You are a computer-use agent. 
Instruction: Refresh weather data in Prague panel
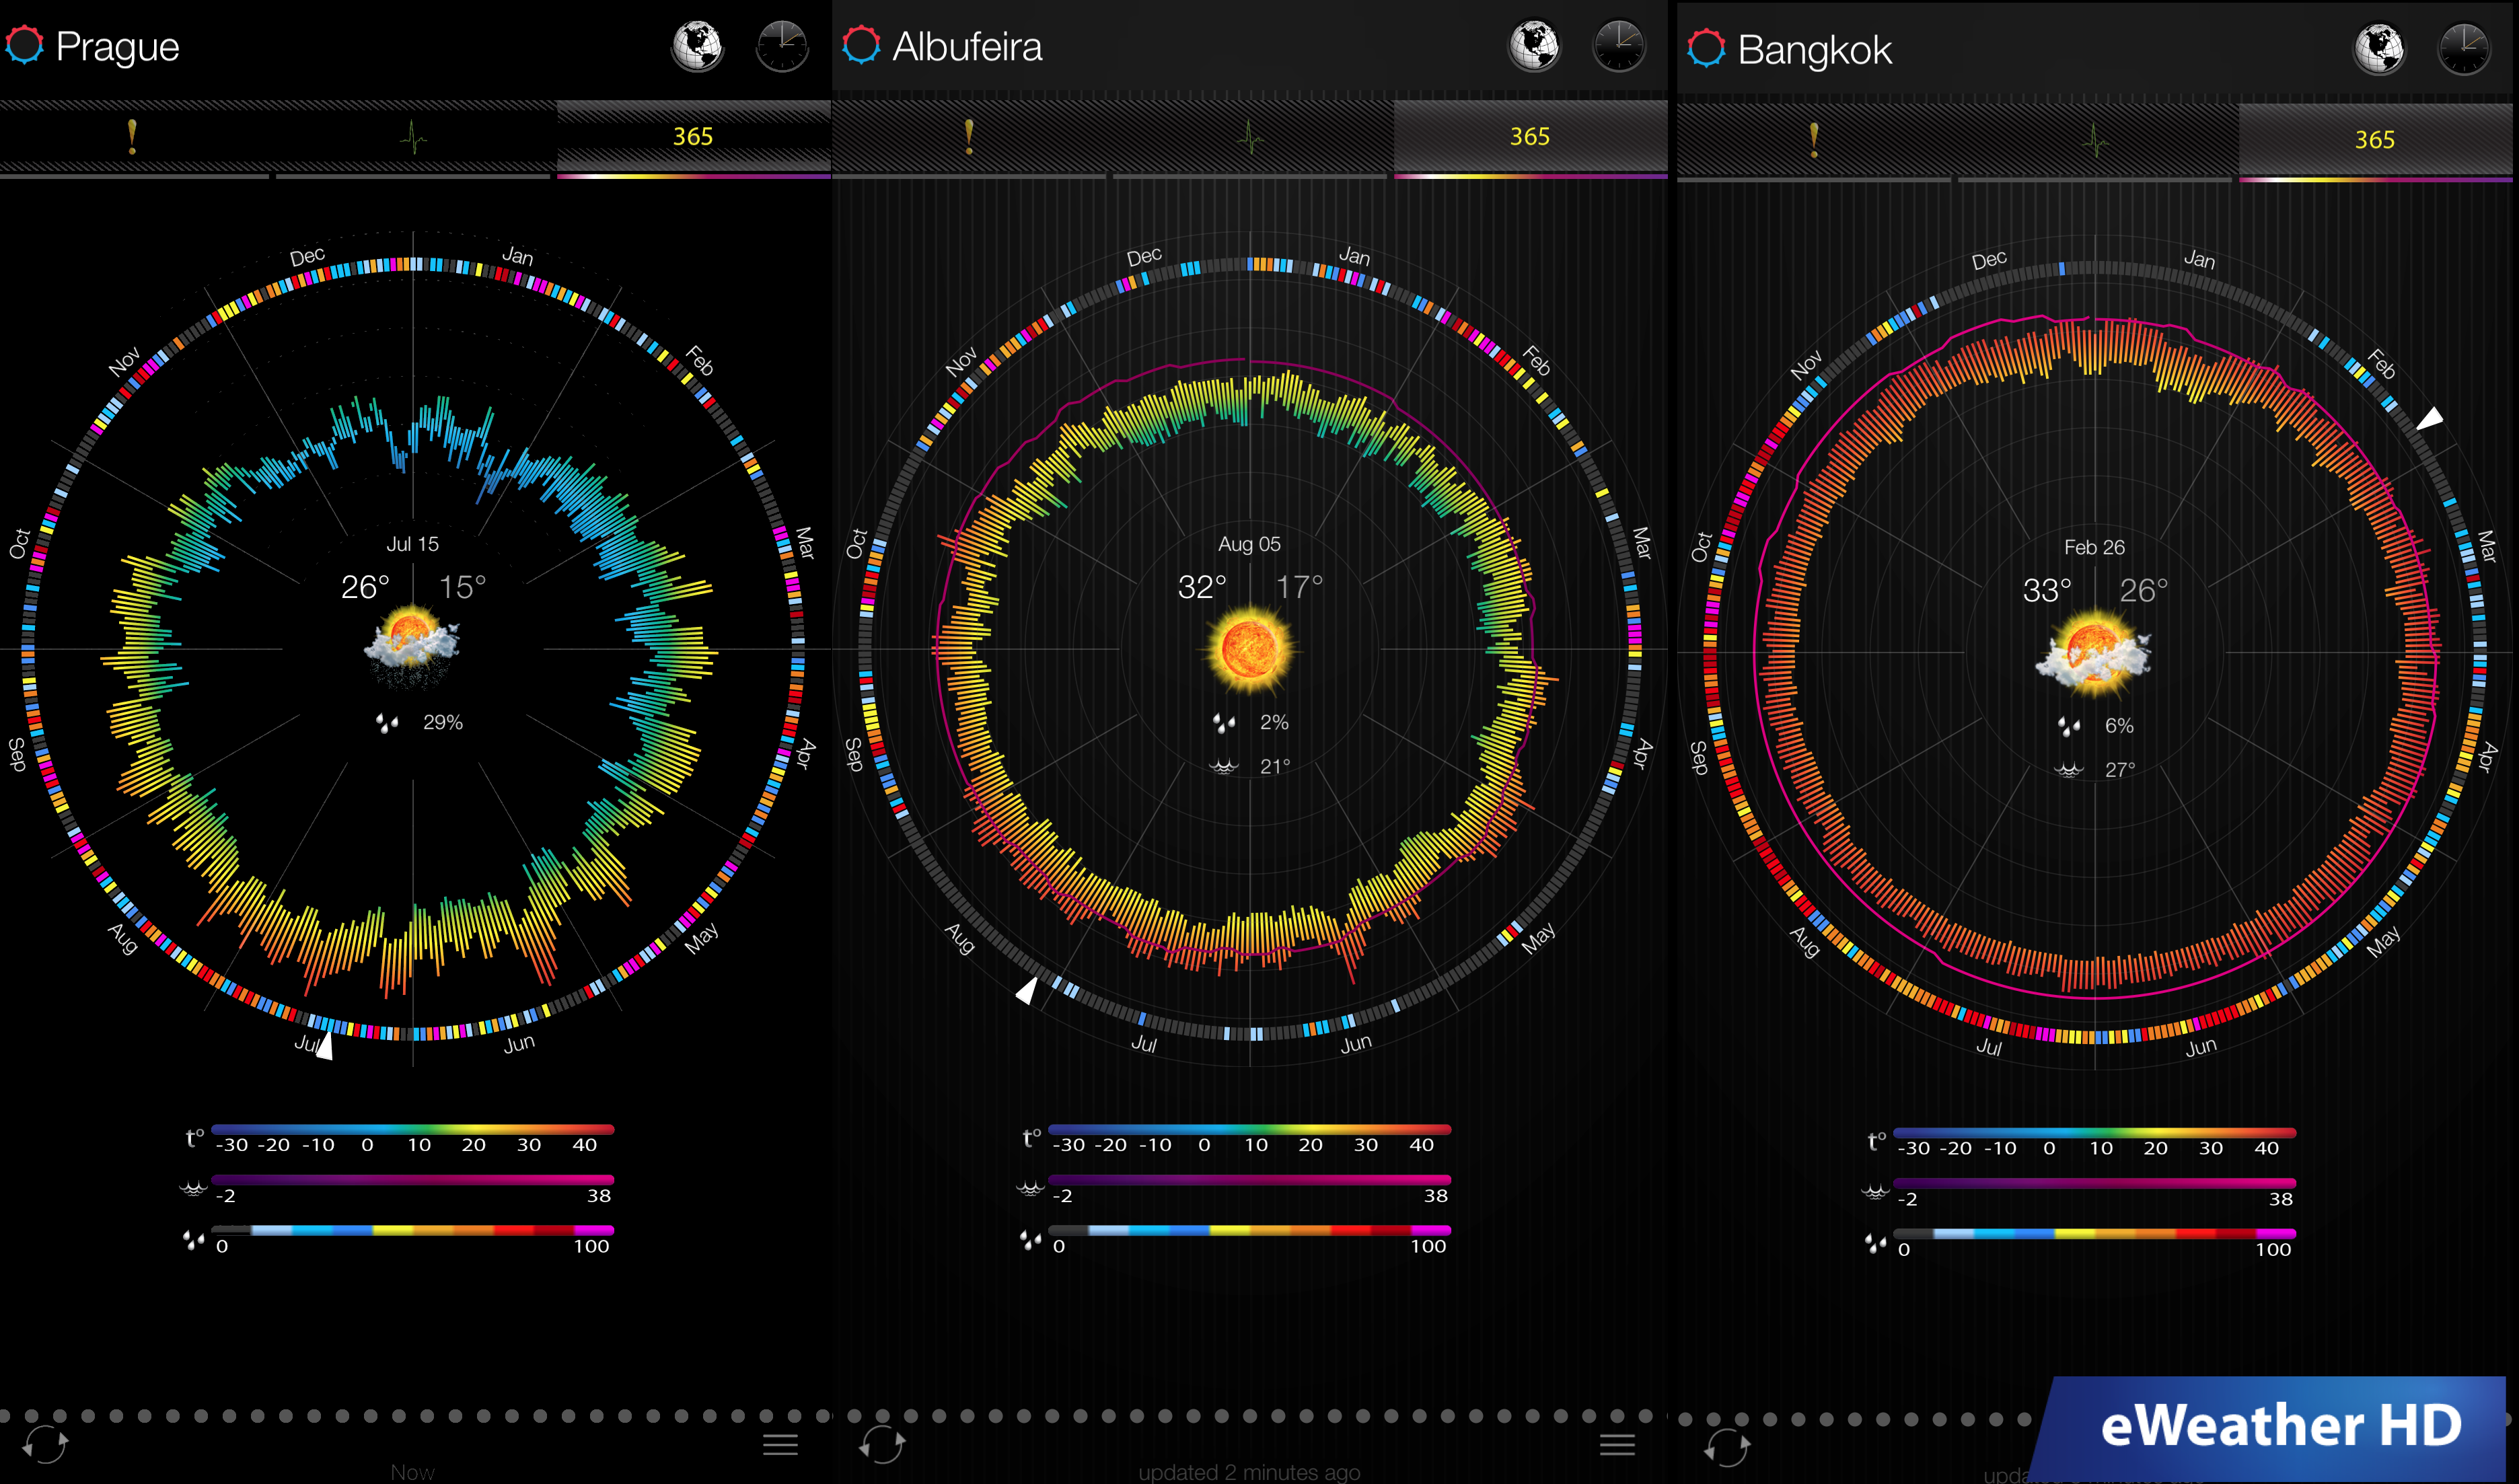[x=45, y=1444]
